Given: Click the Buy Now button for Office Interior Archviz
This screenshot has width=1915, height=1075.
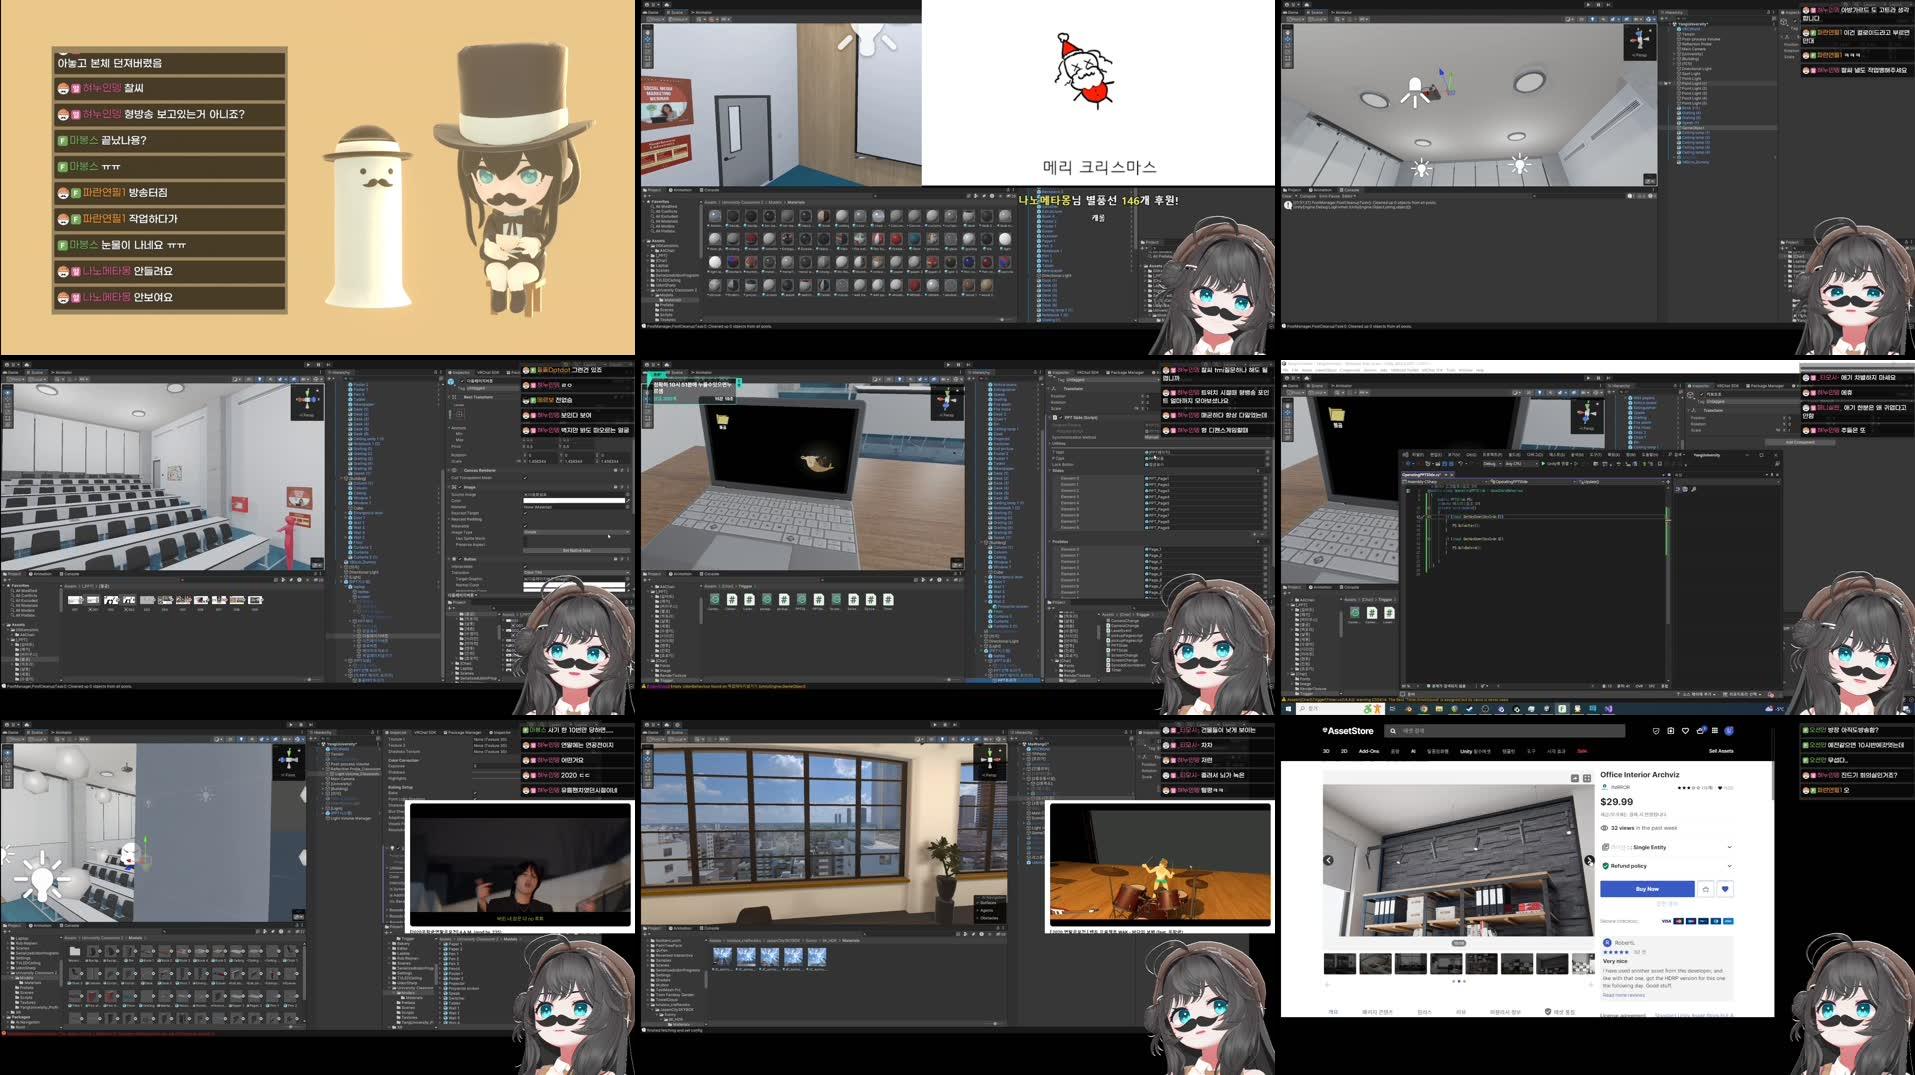Looking at the screenshot, I should click(x=1646, y=889).
